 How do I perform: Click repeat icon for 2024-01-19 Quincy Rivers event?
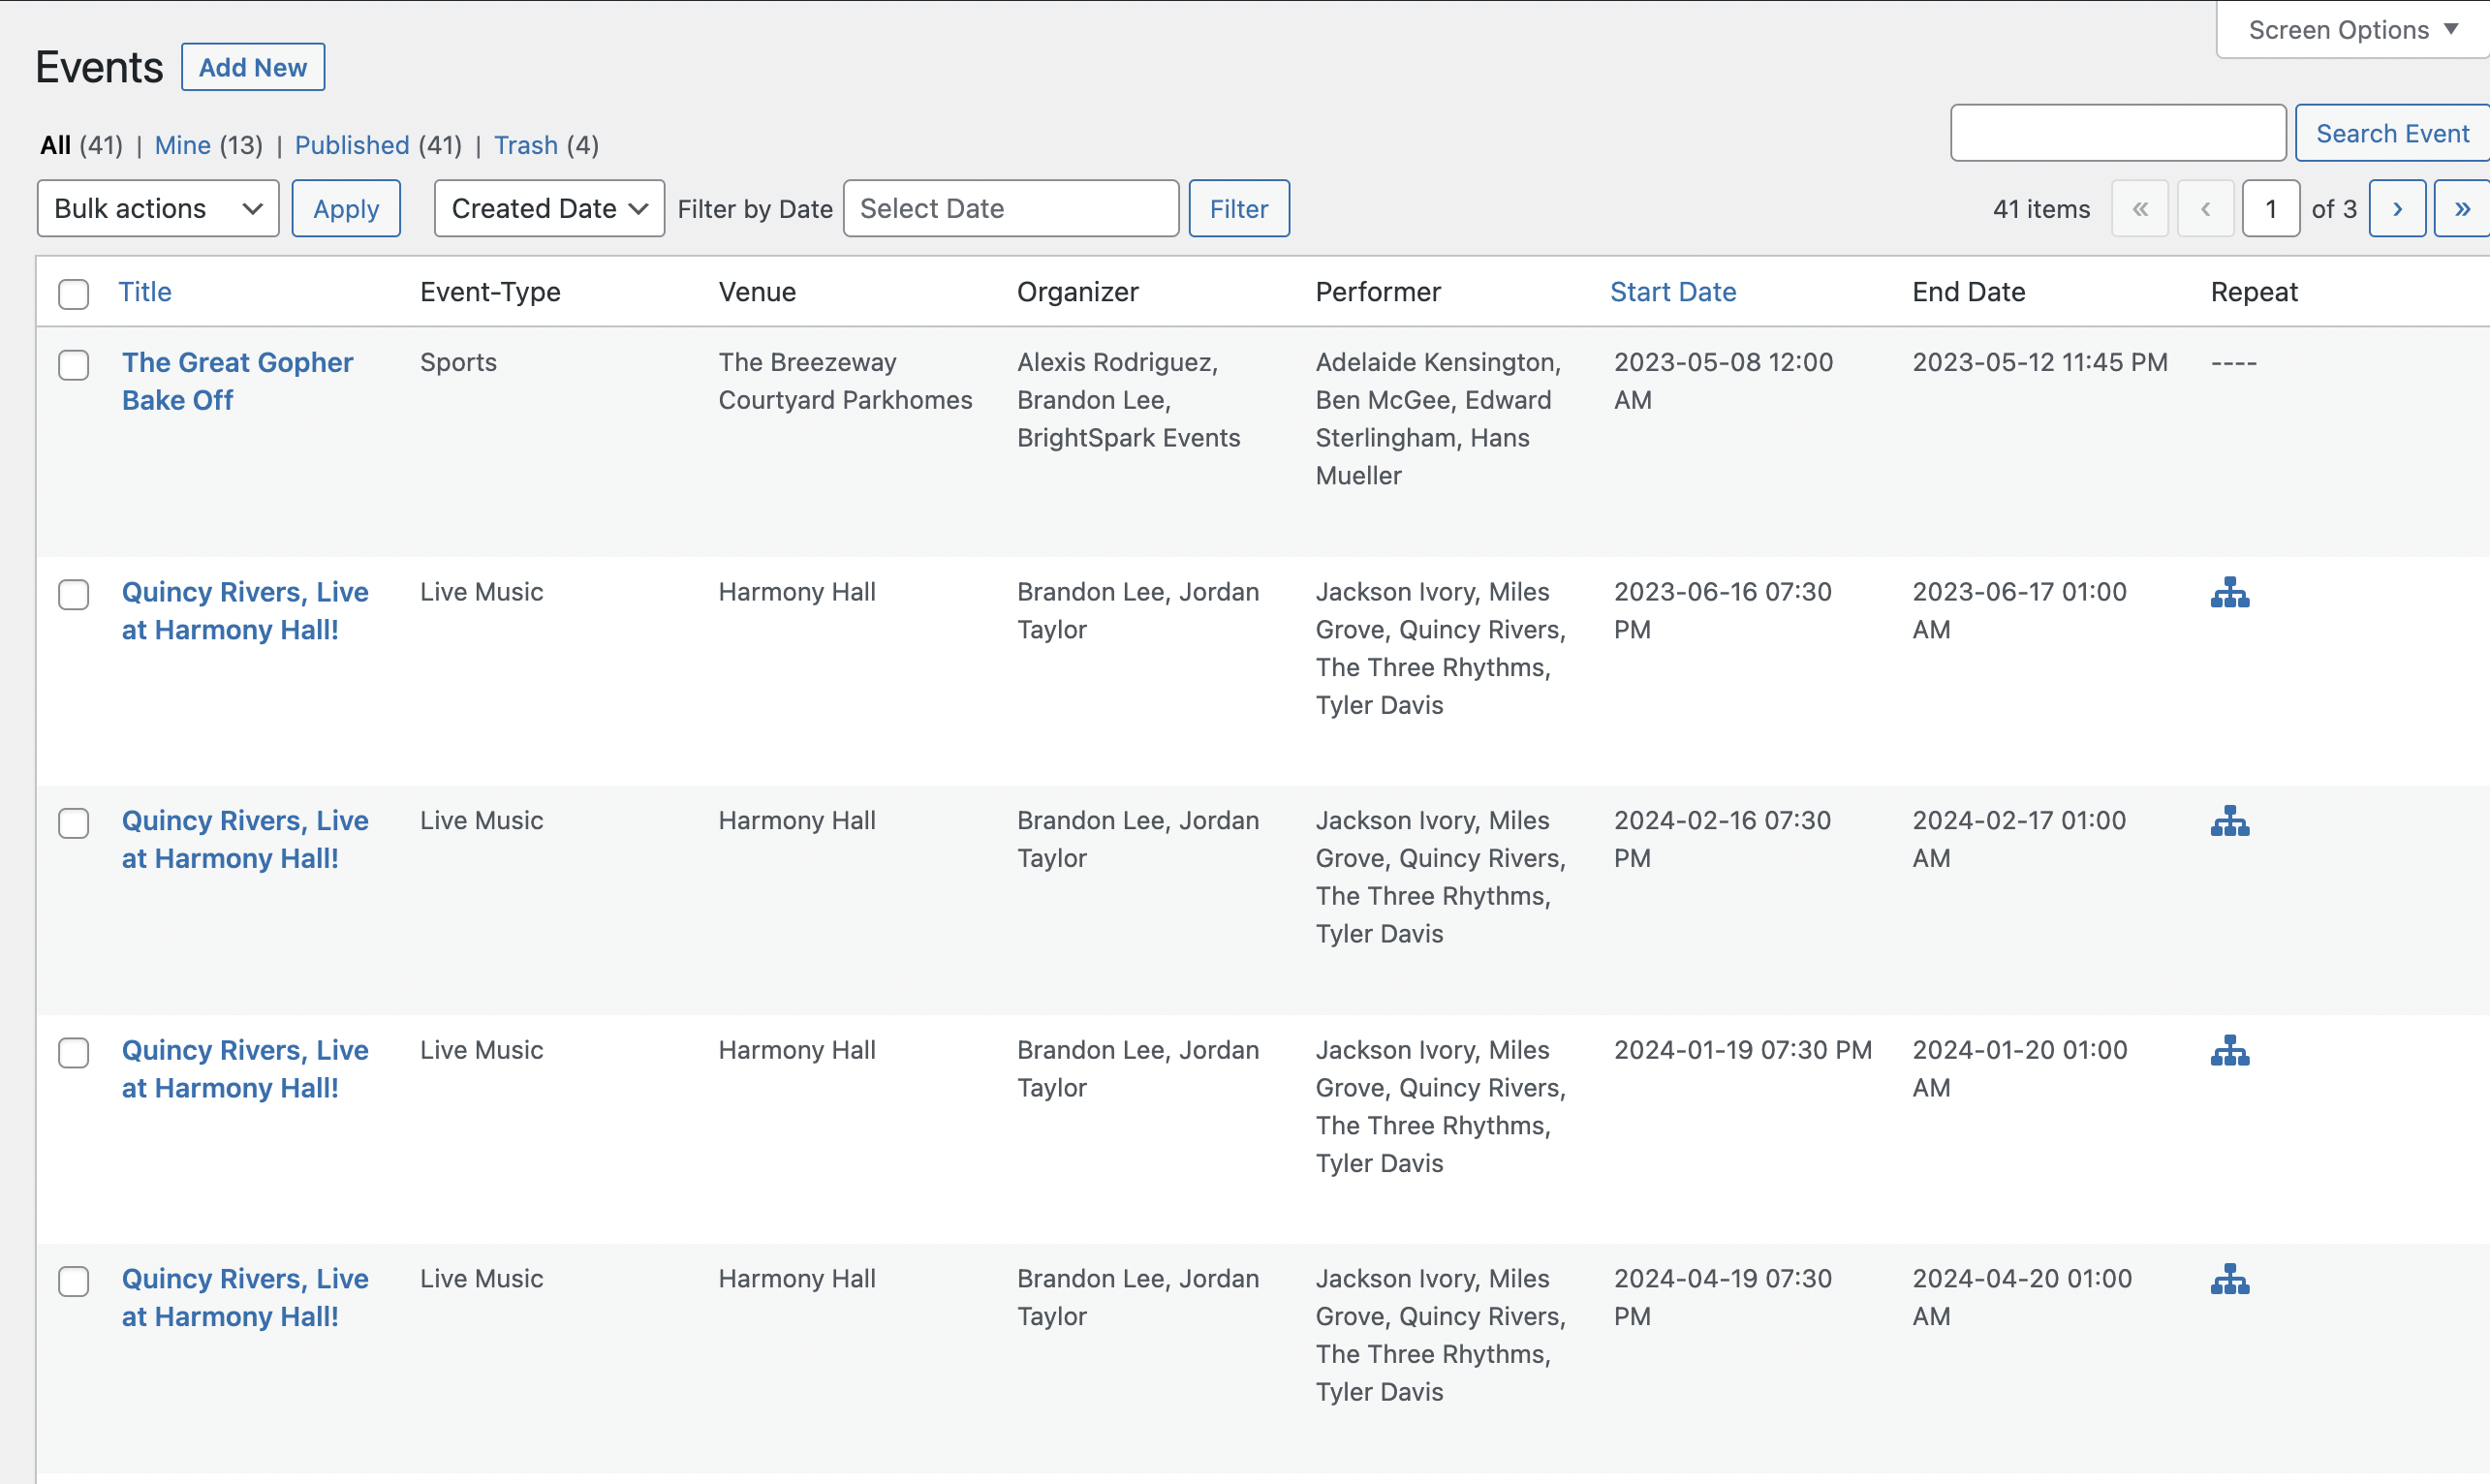click(x=2229, y=1050)
